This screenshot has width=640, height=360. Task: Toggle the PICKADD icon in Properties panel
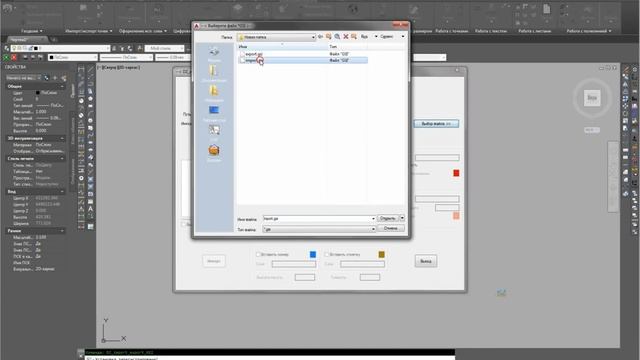pyautogui.click(x=47, y=78)
